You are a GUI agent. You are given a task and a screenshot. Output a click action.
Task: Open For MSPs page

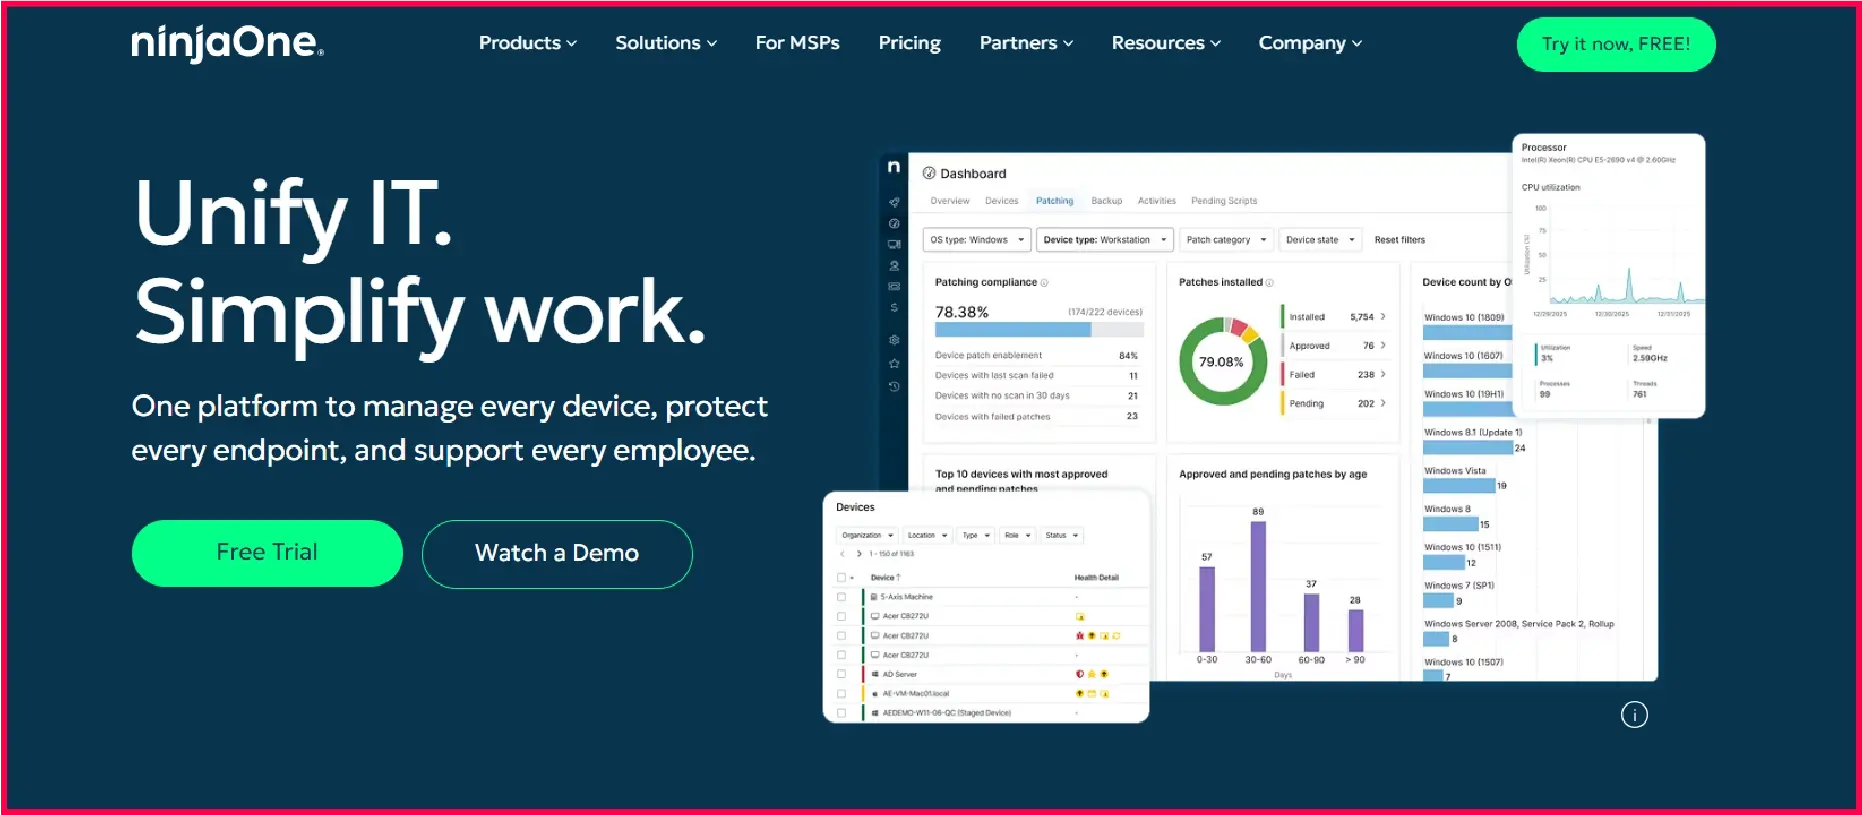coord(797,43)
